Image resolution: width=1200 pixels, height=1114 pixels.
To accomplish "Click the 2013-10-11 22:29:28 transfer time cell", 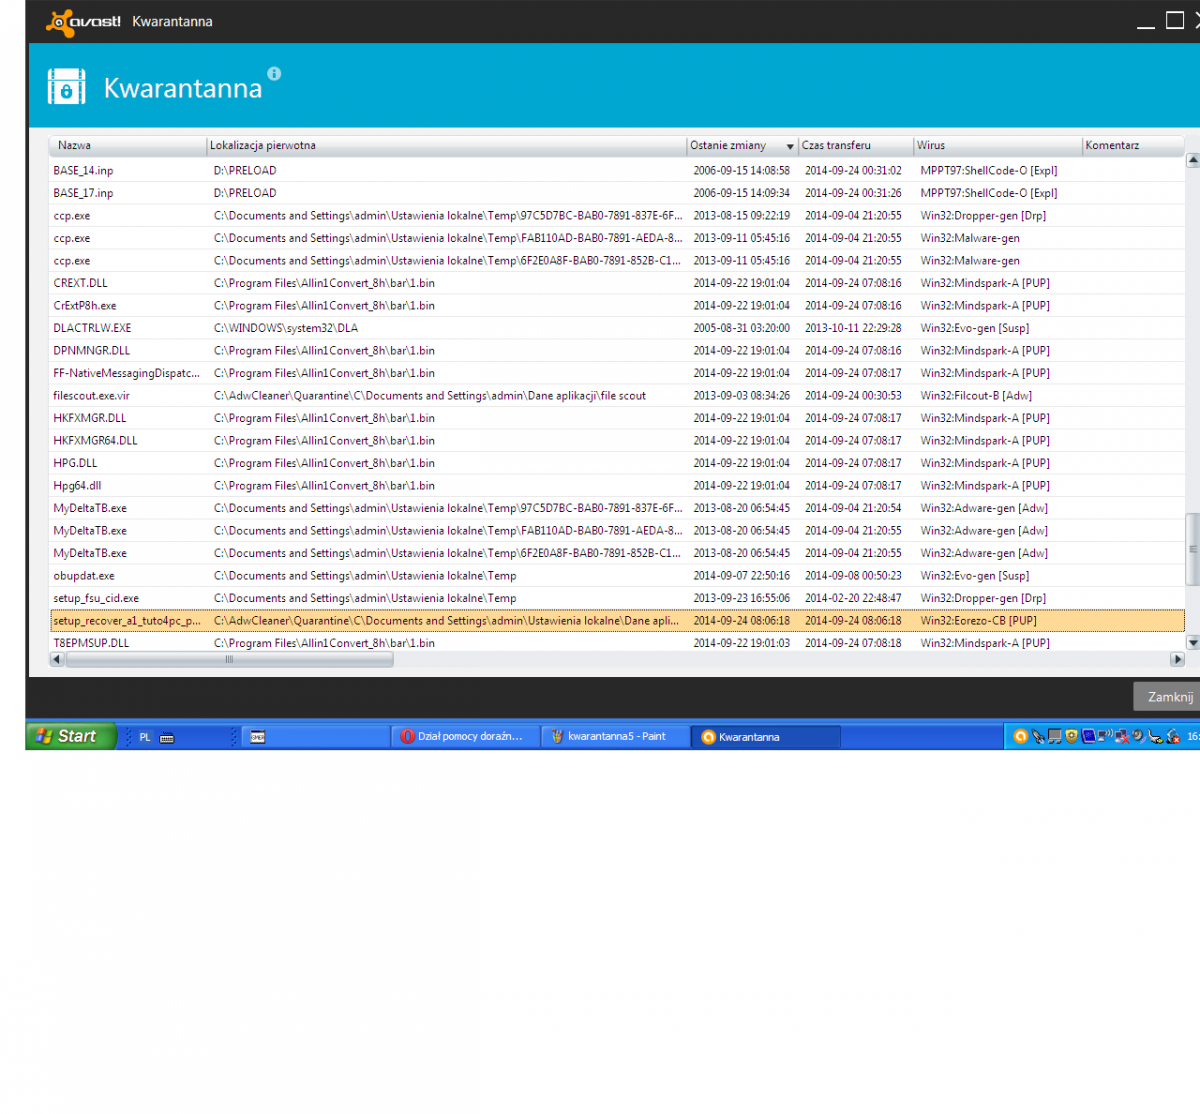I will point(853,328).
